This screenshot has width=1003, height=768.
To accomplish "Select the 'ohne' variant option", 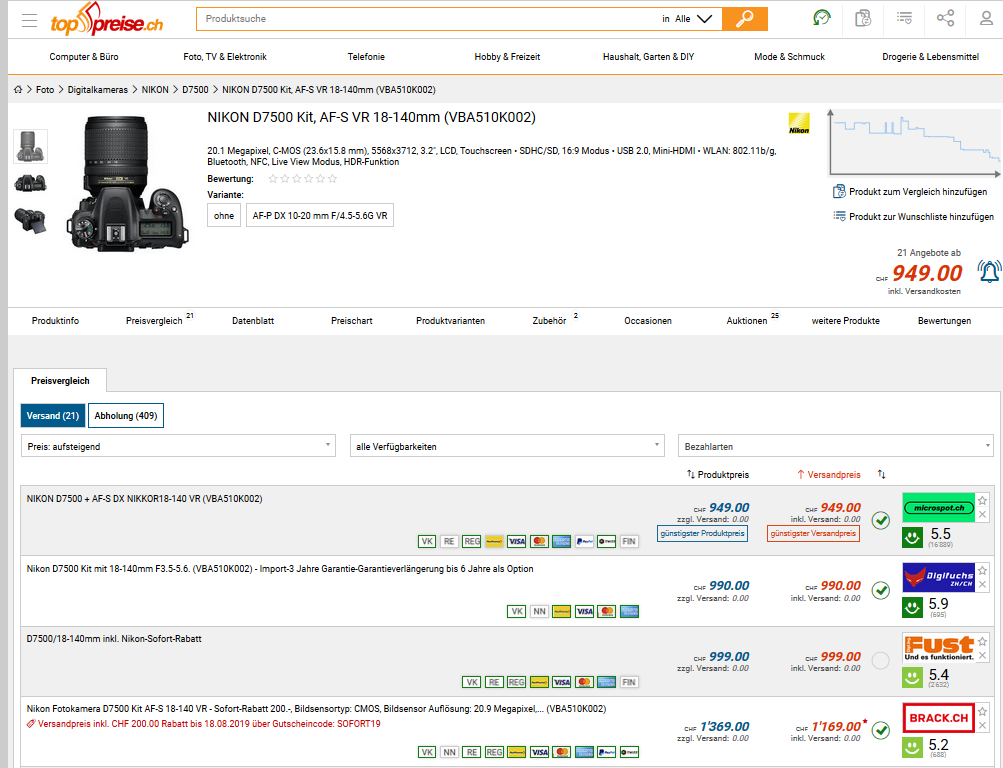I will pyautogui.click(x=224, y=215).
